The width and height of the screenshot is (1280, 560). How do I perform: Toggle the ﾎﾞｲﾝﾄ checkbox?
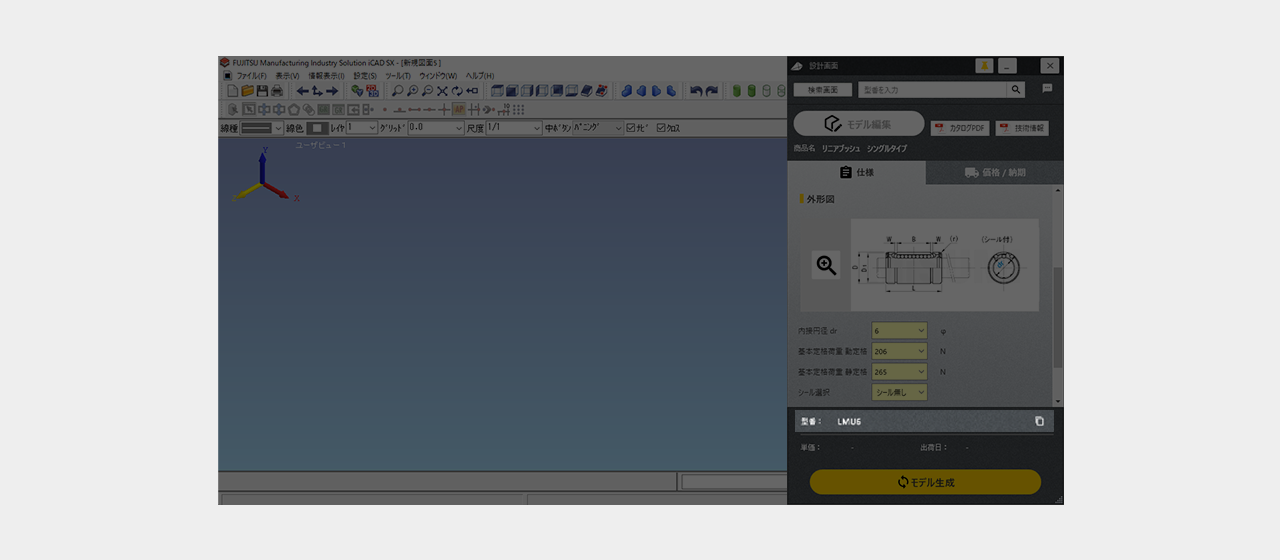coord(631,128)
